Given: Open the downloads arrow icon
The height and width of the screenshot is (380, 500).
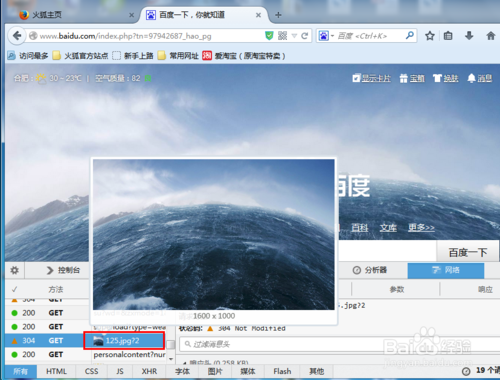Looking at the screenshot, I should click(x=469, y=36).
